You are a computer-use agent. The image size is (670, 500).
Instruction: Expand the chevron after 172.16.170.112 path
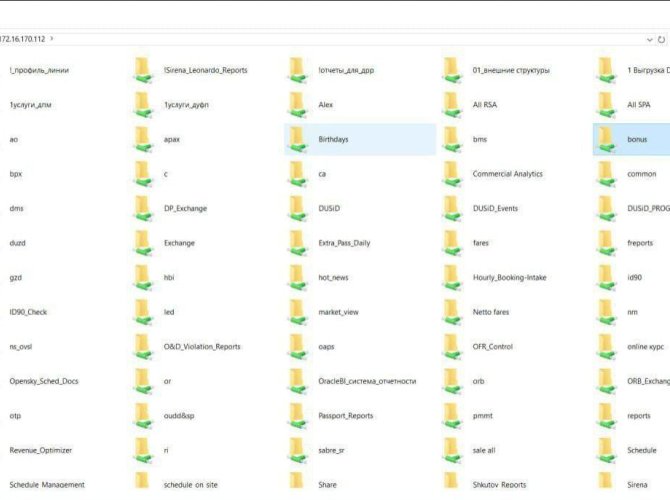(51, 39)
